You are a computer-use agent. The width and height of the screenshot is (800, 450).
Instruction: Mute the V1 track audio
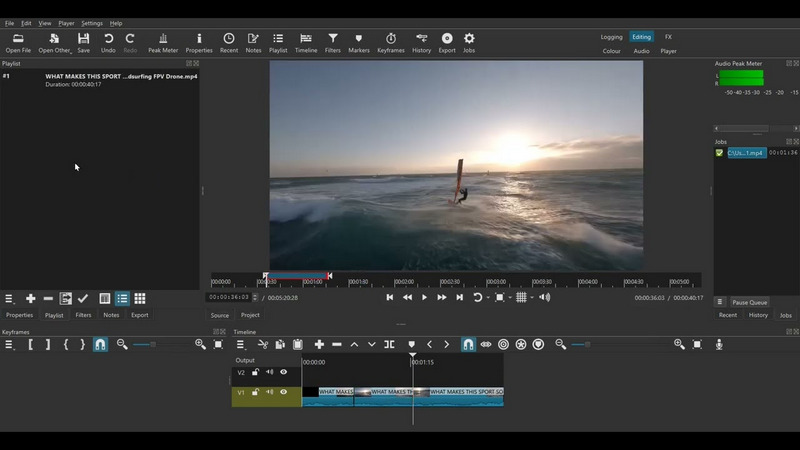coord(269,392)
